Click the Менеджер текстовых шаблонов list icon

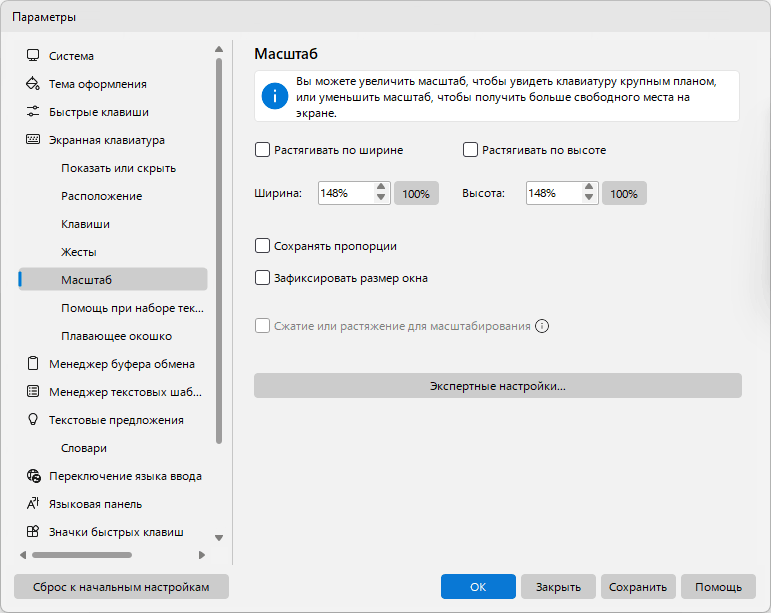33,392
